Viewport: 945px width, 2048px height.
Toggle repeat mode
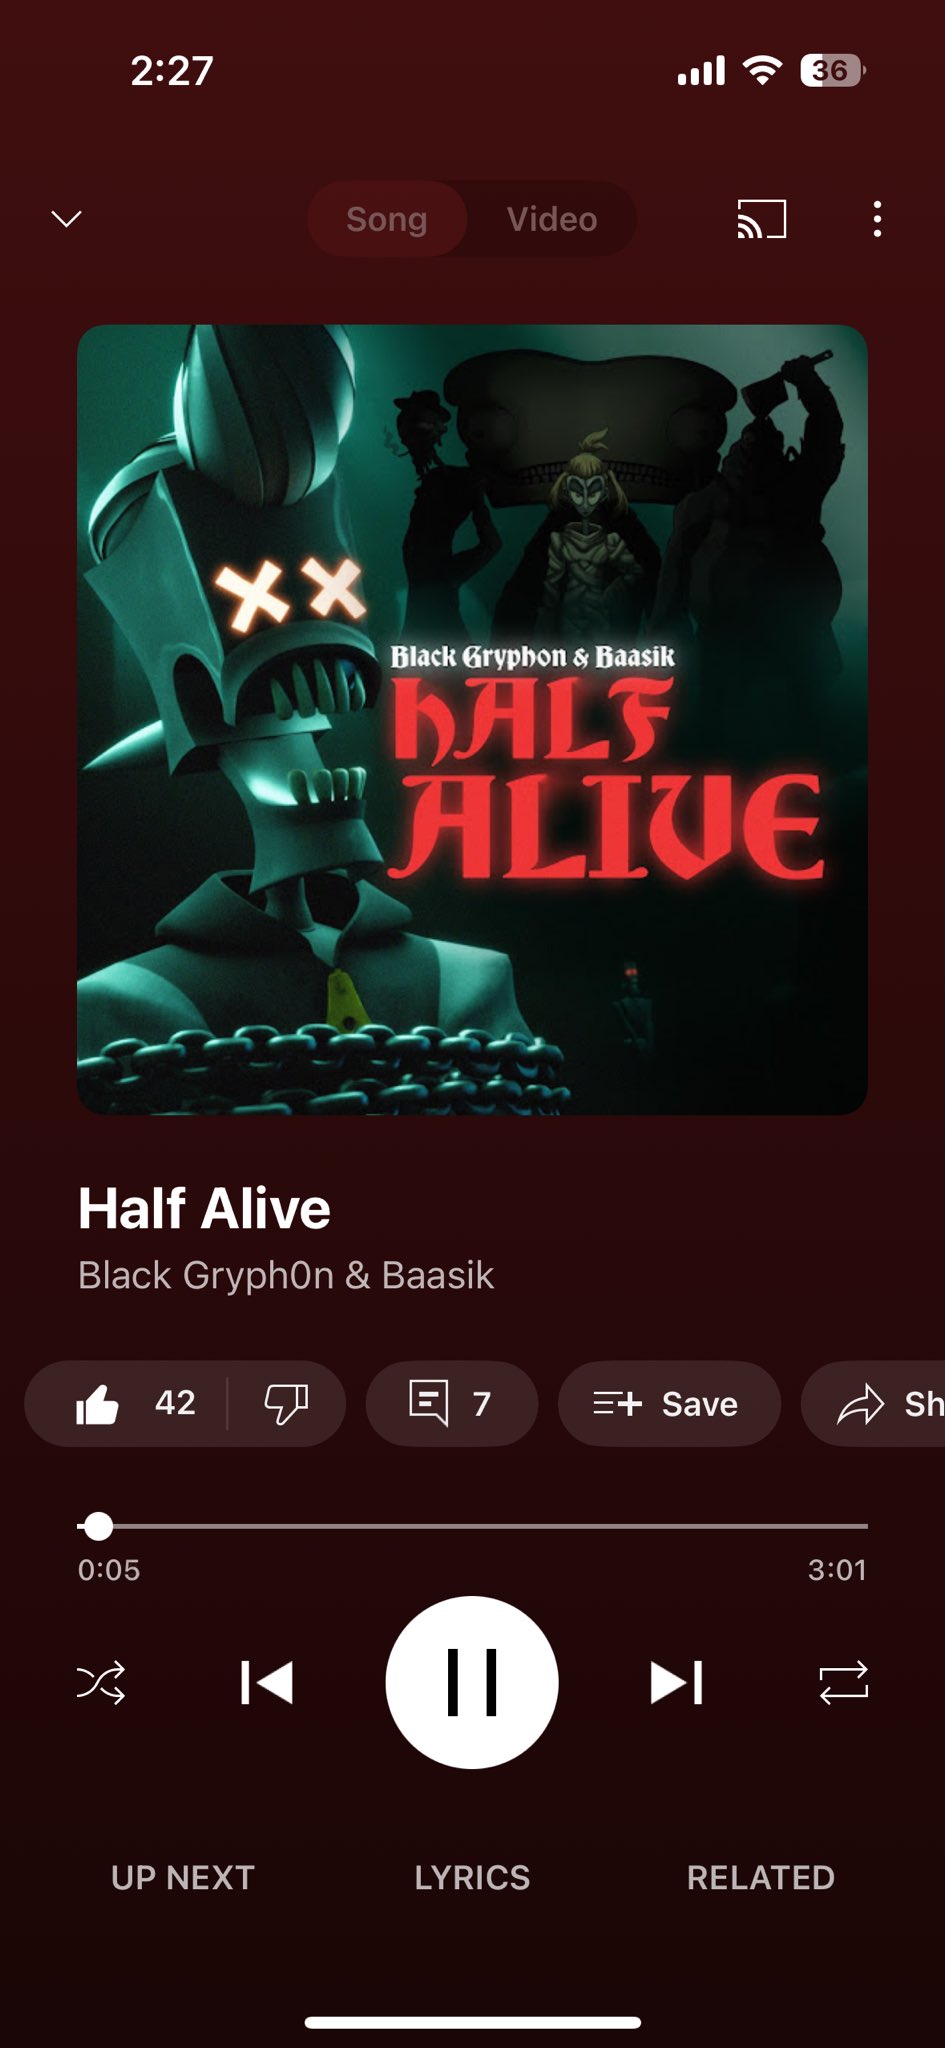pos(843,1682)
